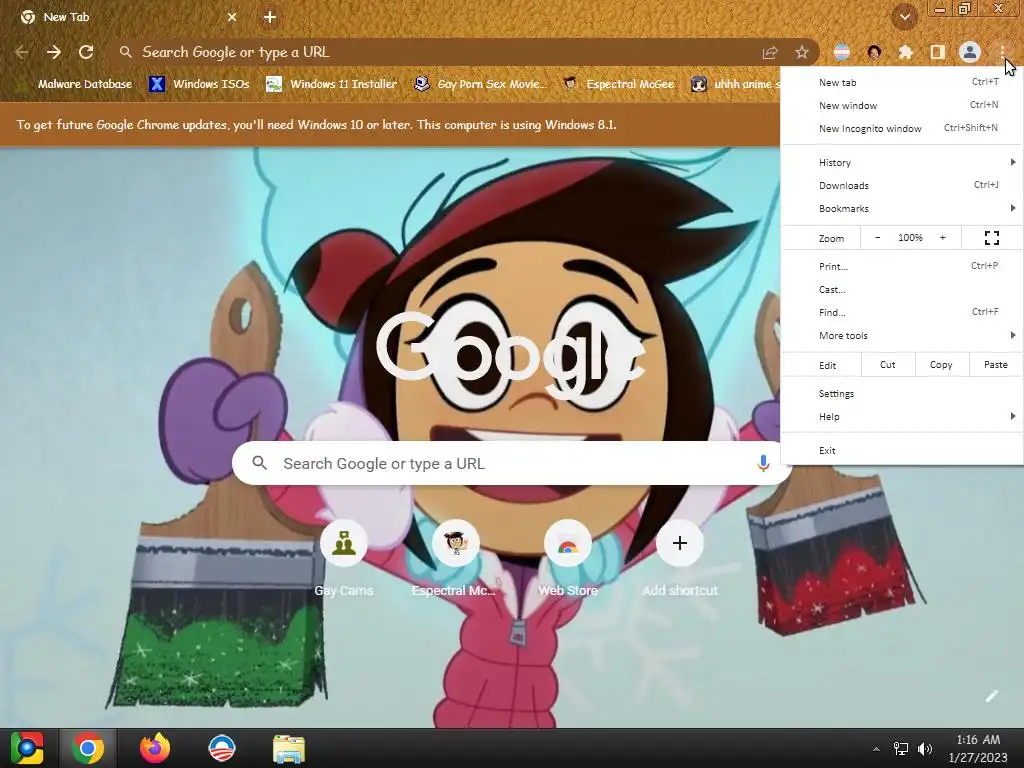Click the striped flag extension icon
1024x768 pixels.
842,52
